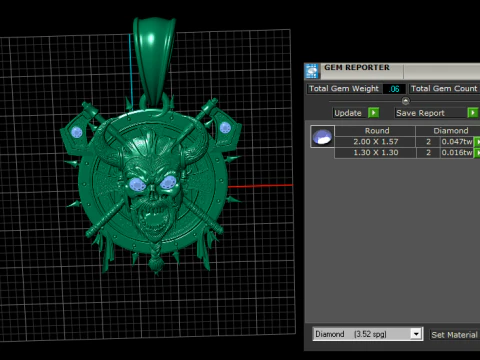Select the gem on the left axe head
The image size is (480, 360).
point(77,132)
